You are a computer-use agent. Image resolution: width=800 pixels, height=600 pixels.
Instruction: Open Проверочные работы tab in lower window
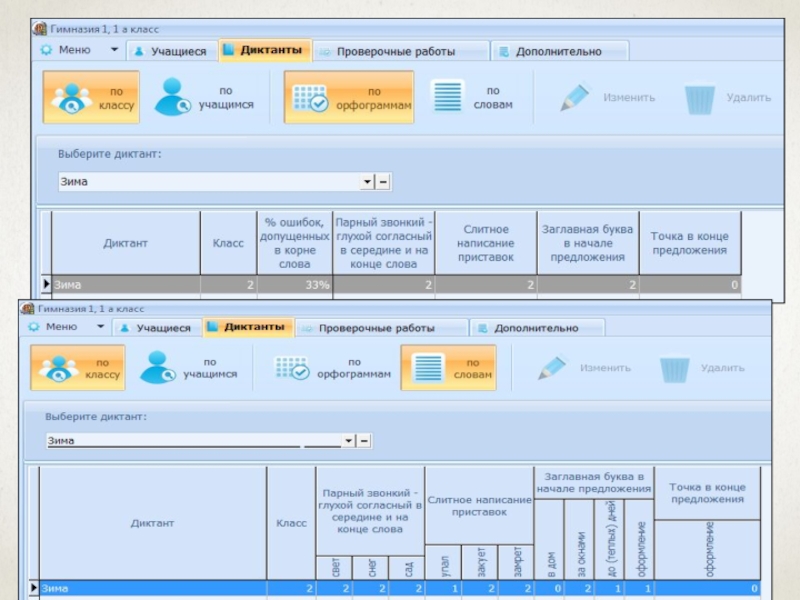(382, 328)
